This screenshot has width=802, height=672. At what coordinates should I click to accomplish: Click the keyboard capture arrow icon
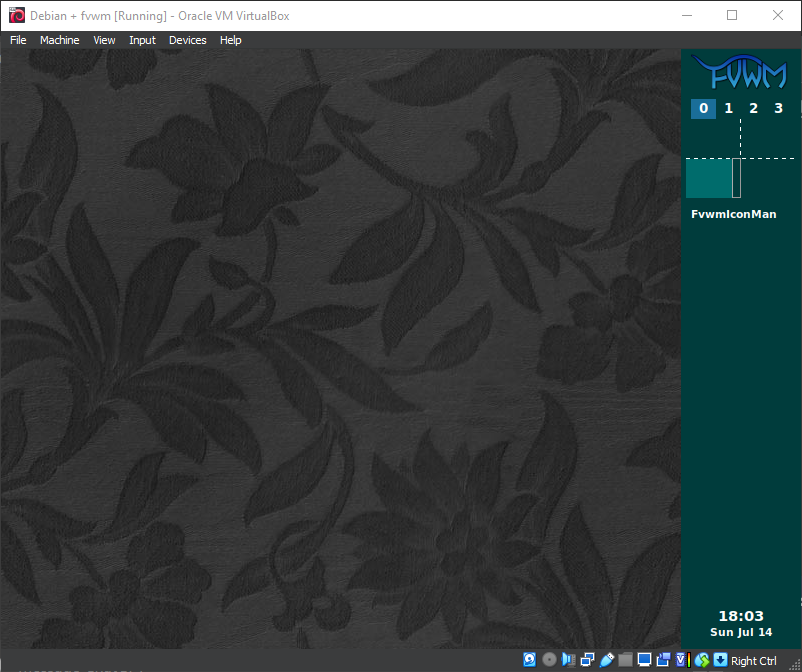click(720, 660)
